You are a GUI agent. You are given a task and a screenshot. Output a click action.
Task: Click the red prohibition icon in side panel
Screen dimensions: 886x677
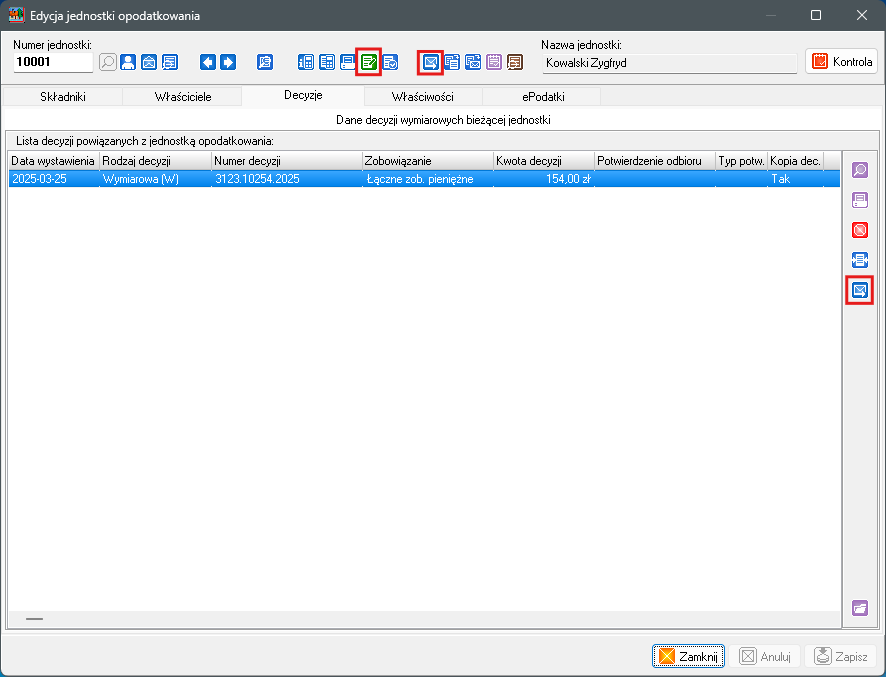(859, 231)
